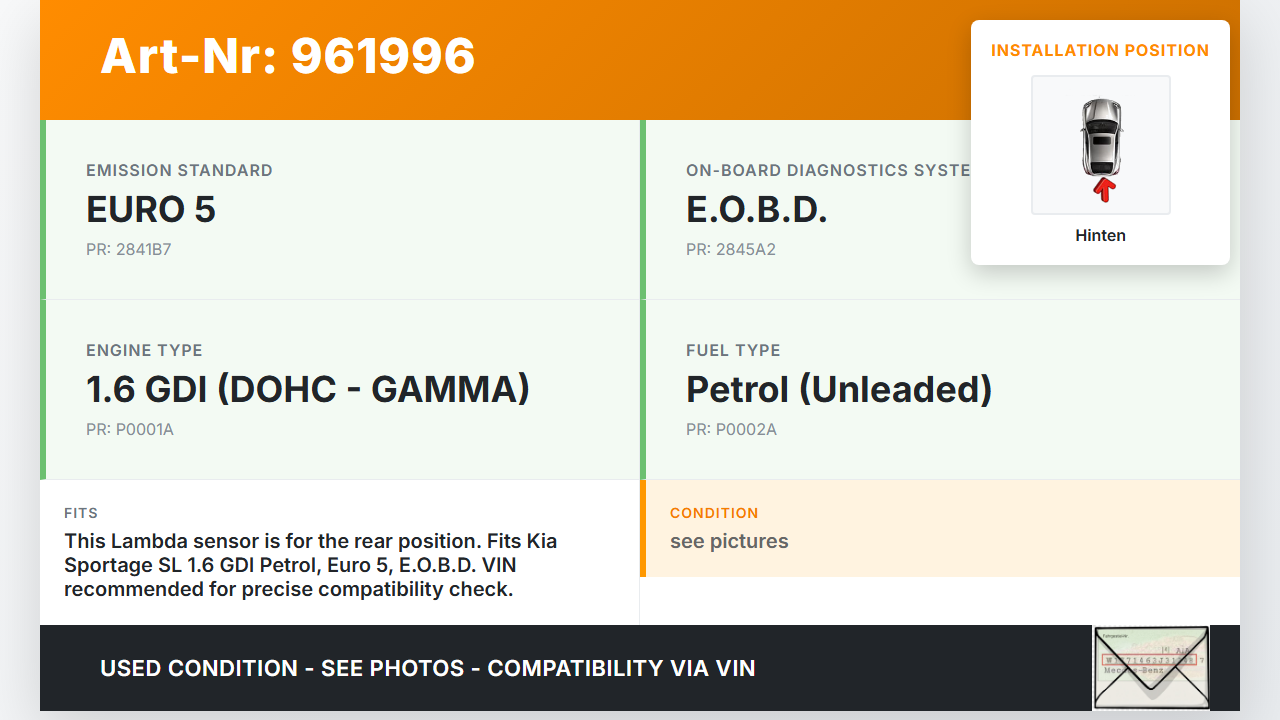
Task: Click the PR: 2841B7 code
Action: pos(129,249)
